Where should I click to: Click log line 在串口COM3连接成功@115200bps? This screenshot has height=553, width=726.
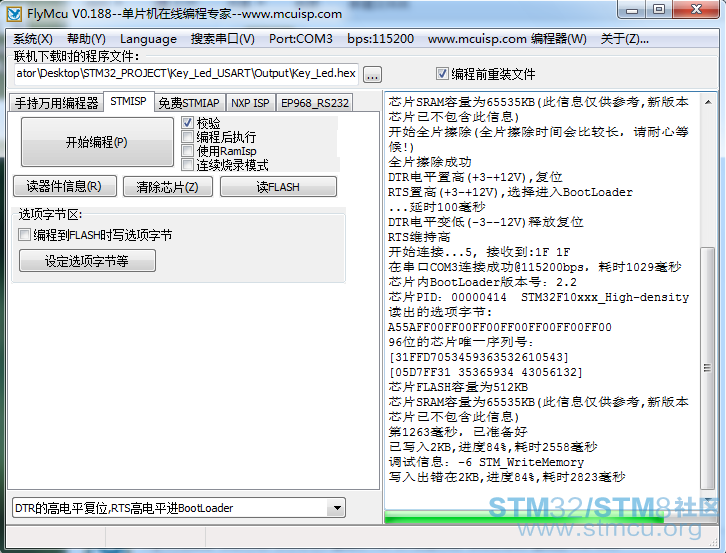point(535,267)
